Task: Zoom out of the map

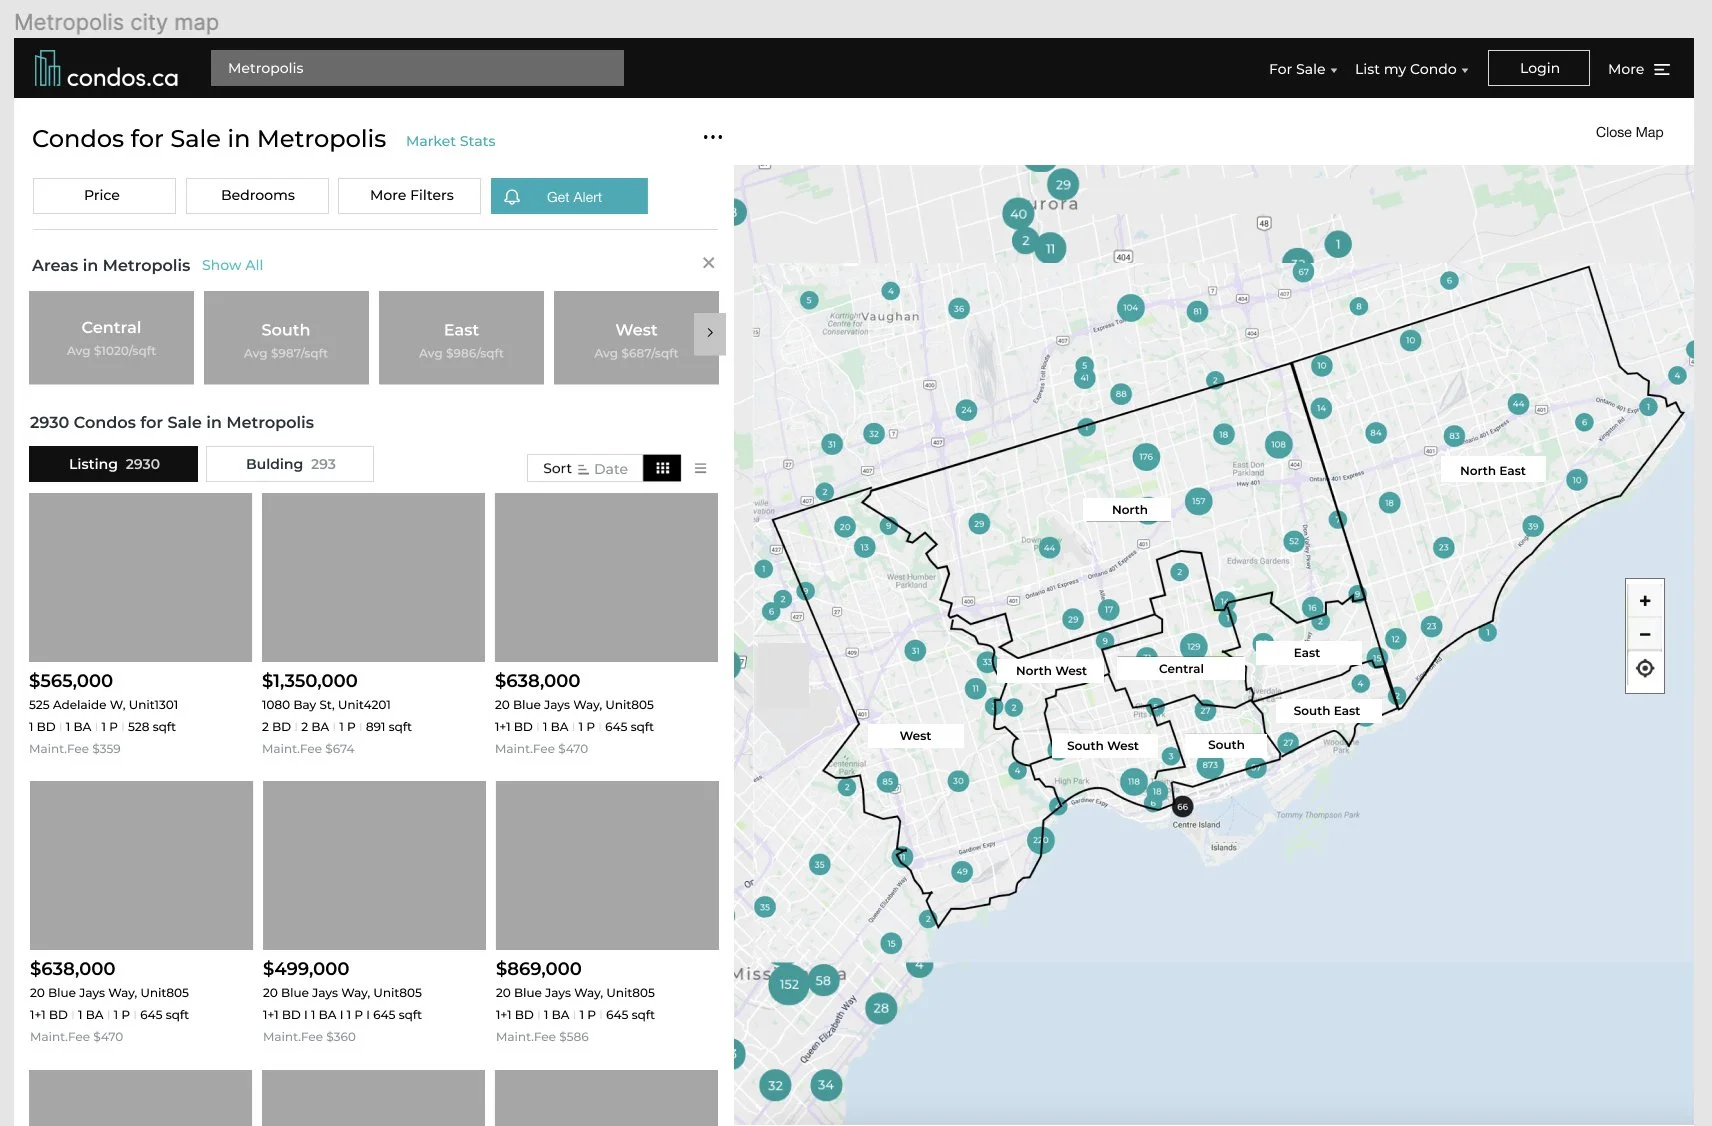Action: point(1645,635)
